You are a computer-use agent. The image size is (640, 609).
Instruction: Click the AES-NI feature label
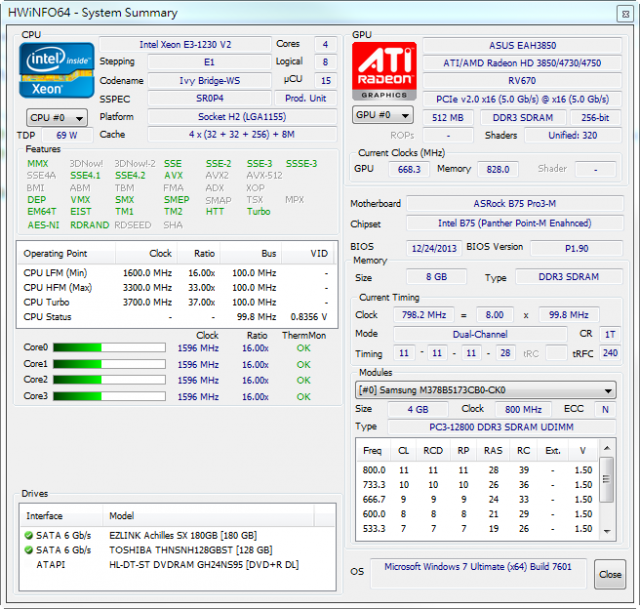tap(43, 225)
